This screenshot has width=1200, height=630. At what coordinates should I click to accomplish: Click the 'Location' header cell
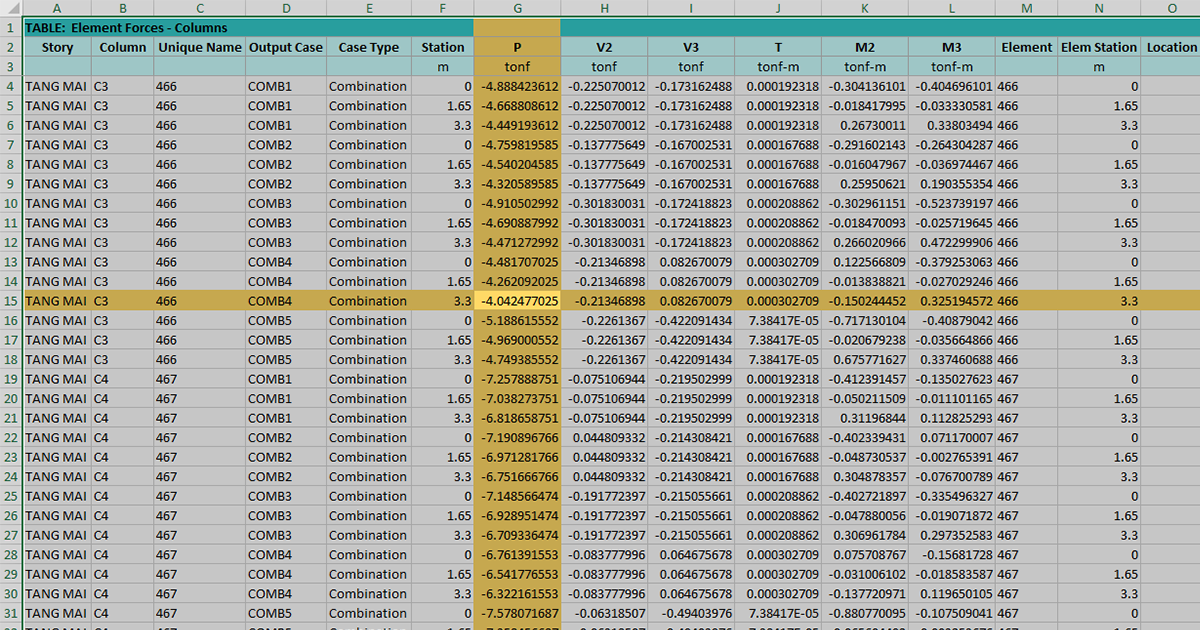pos(1171,47)
